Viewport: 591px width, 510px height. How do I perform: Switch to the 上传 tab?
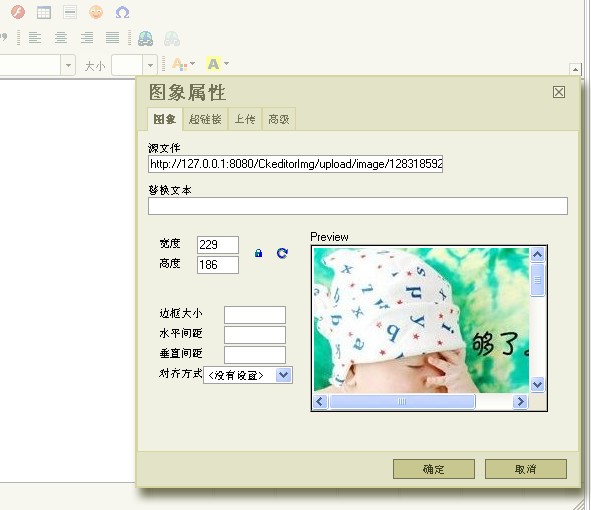click(245, 119)
